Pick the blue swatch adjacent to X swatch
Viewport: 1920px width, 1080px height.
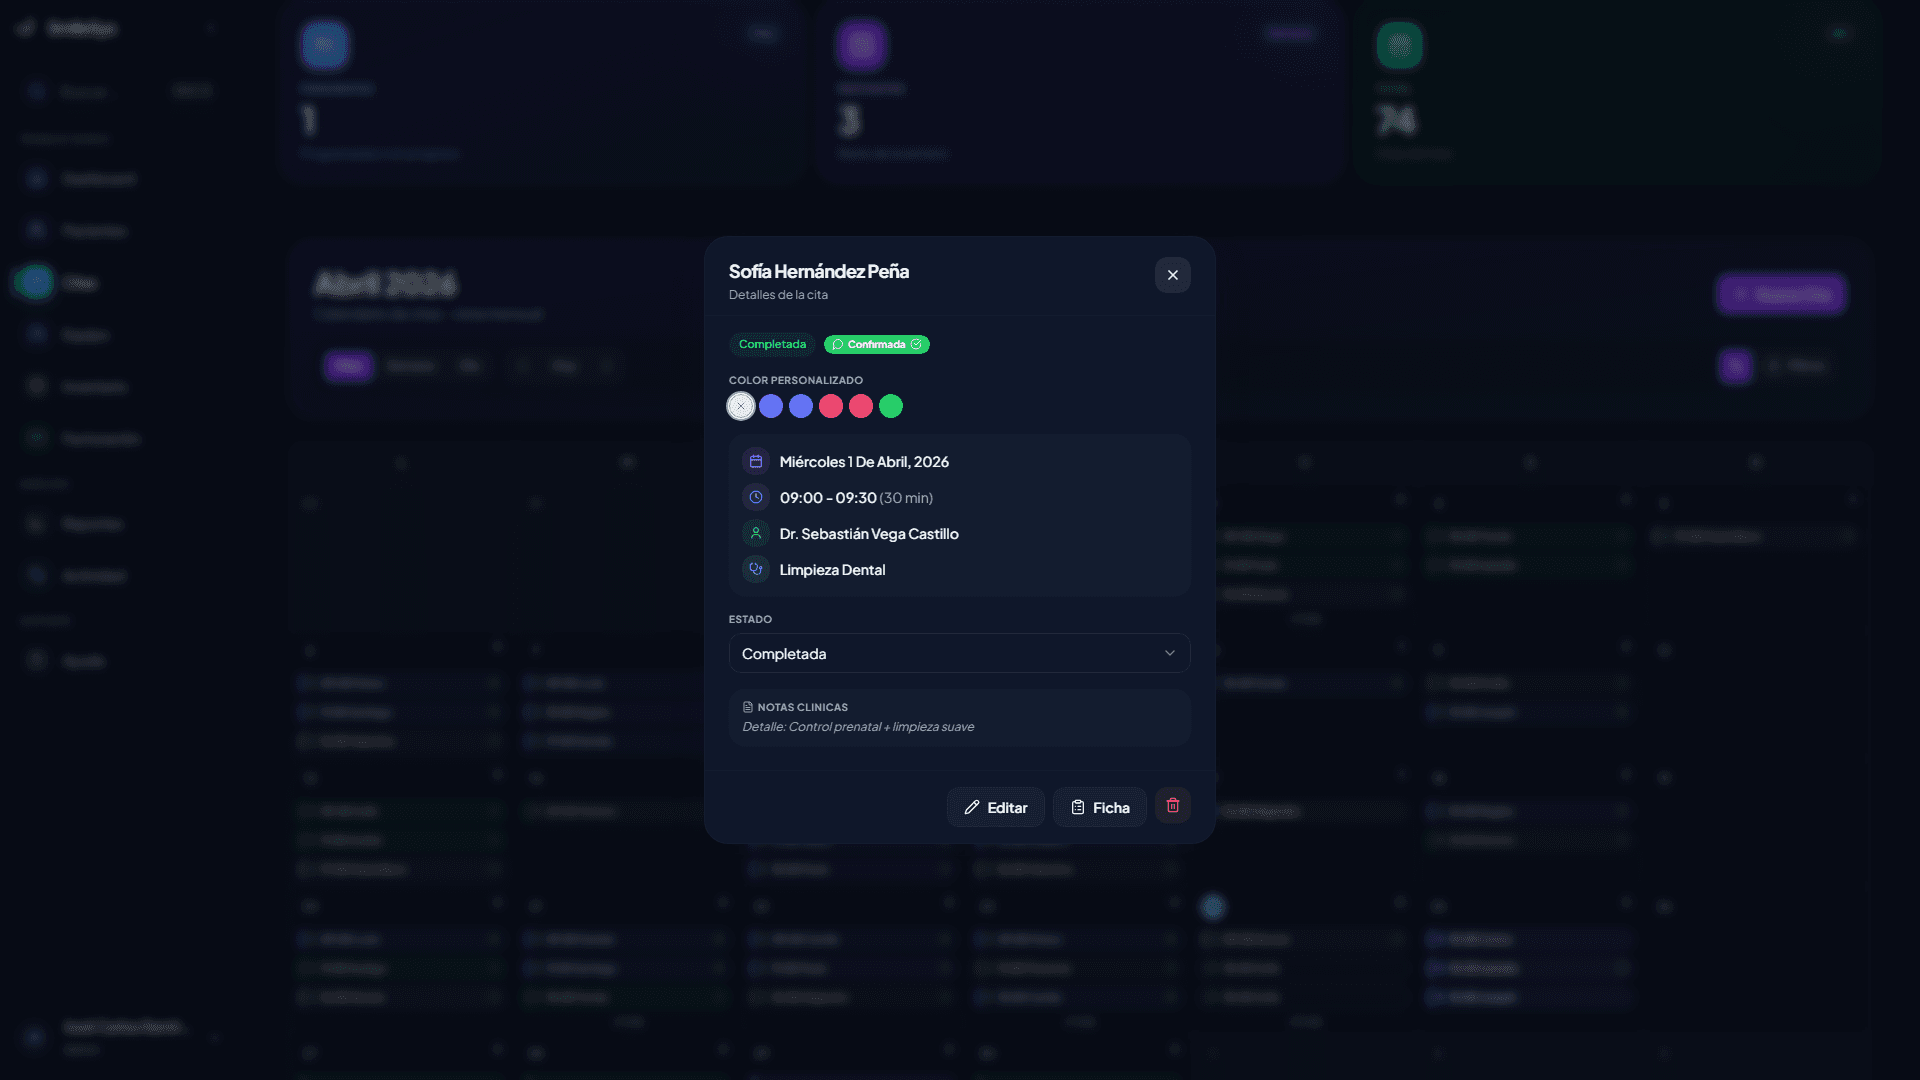click(x=771, y=406)
